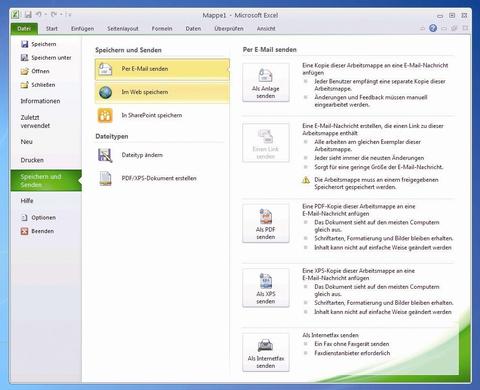Click the Speichern unter text in sidebar
This screenshot has width=480, height=390.
click(51, 58)
